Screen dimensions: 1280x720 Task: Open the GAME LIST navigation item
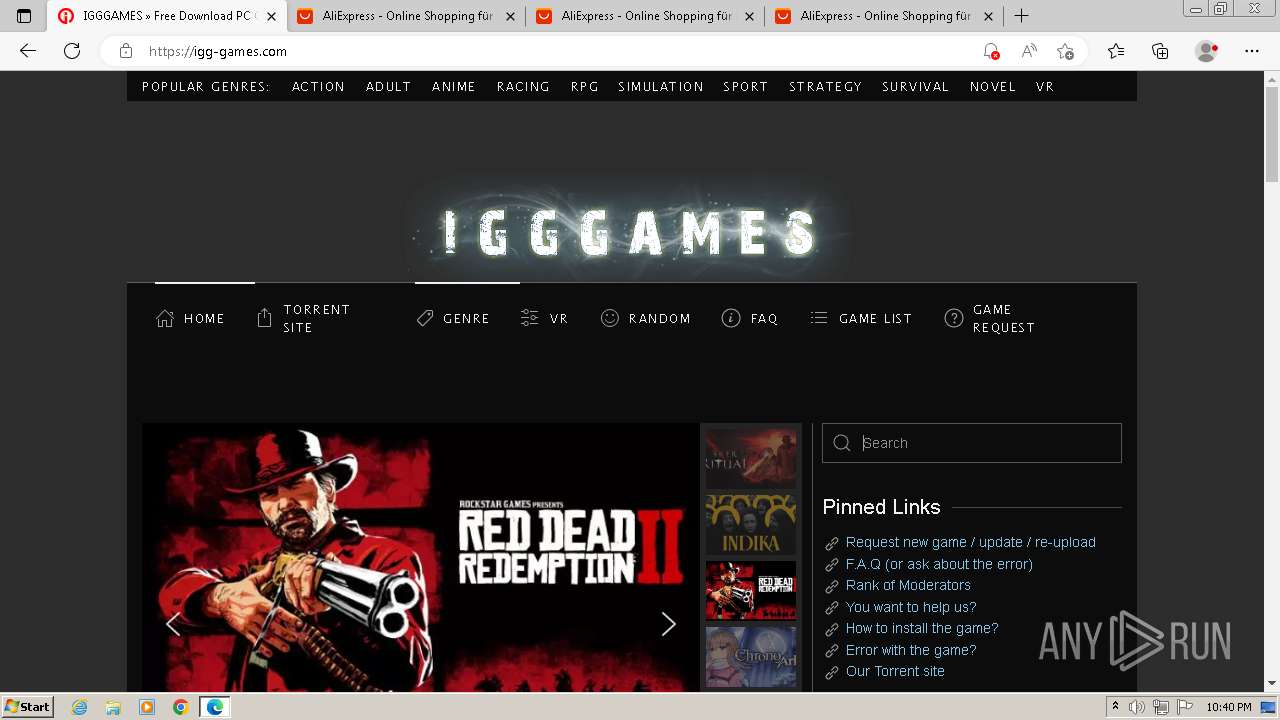click(861, 318)
